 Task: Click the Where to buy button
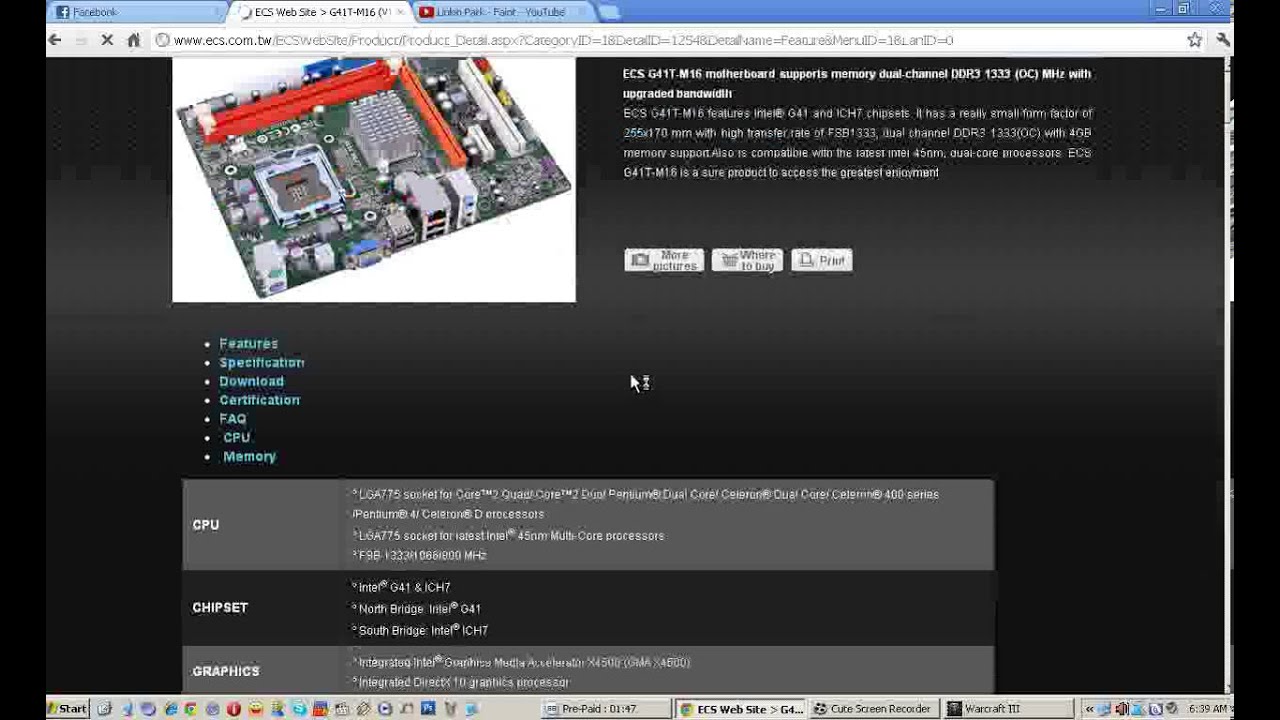pyautogui.click(x=747, y=260)
